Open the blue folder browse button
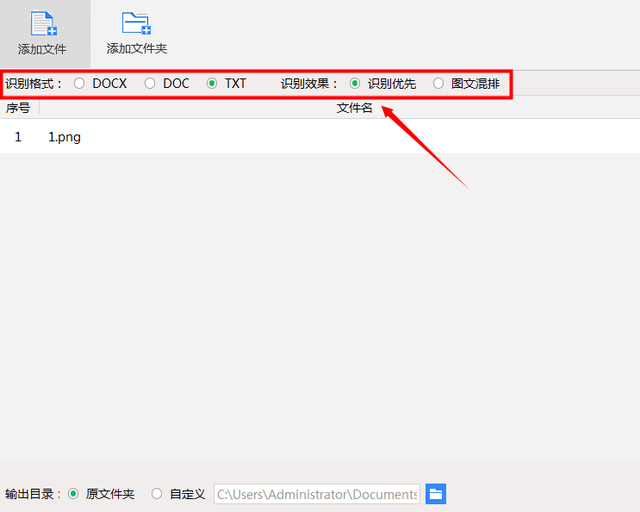The width and height of the screenshot is (640, 512). pos(436,494)
